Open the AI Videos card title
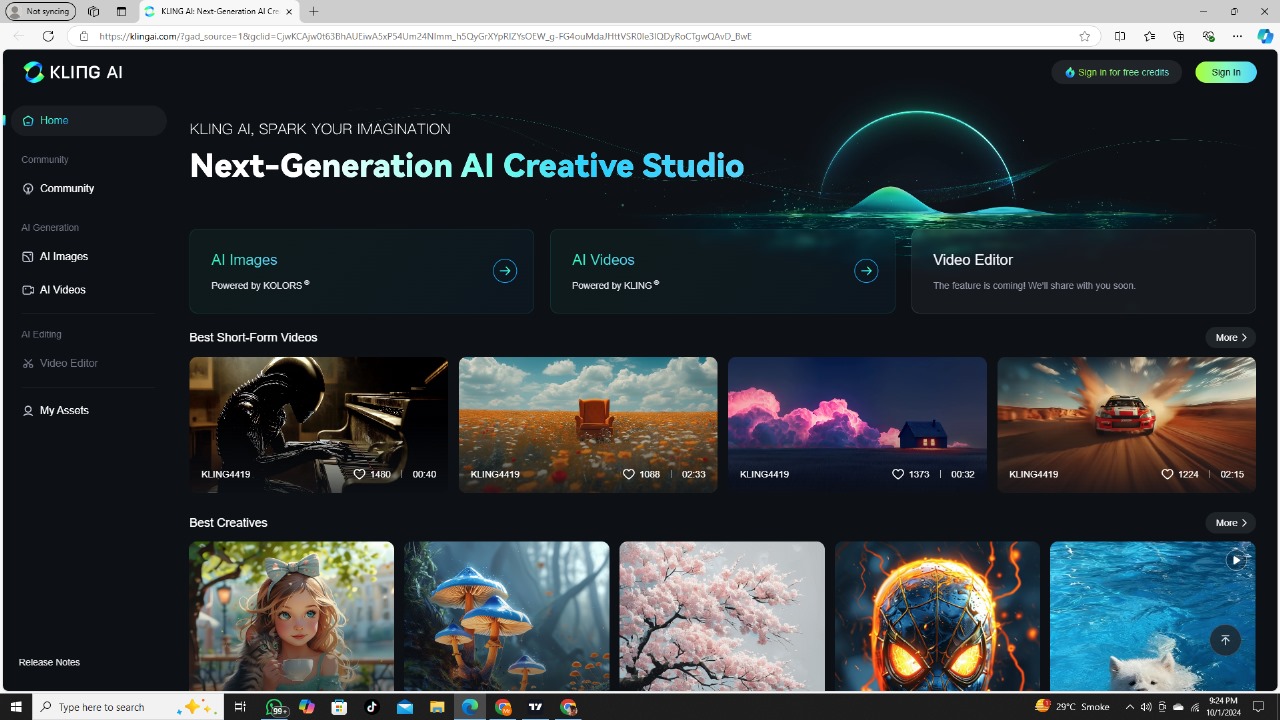This screenshot has height=720, width=1280. (x=603, y=260)
